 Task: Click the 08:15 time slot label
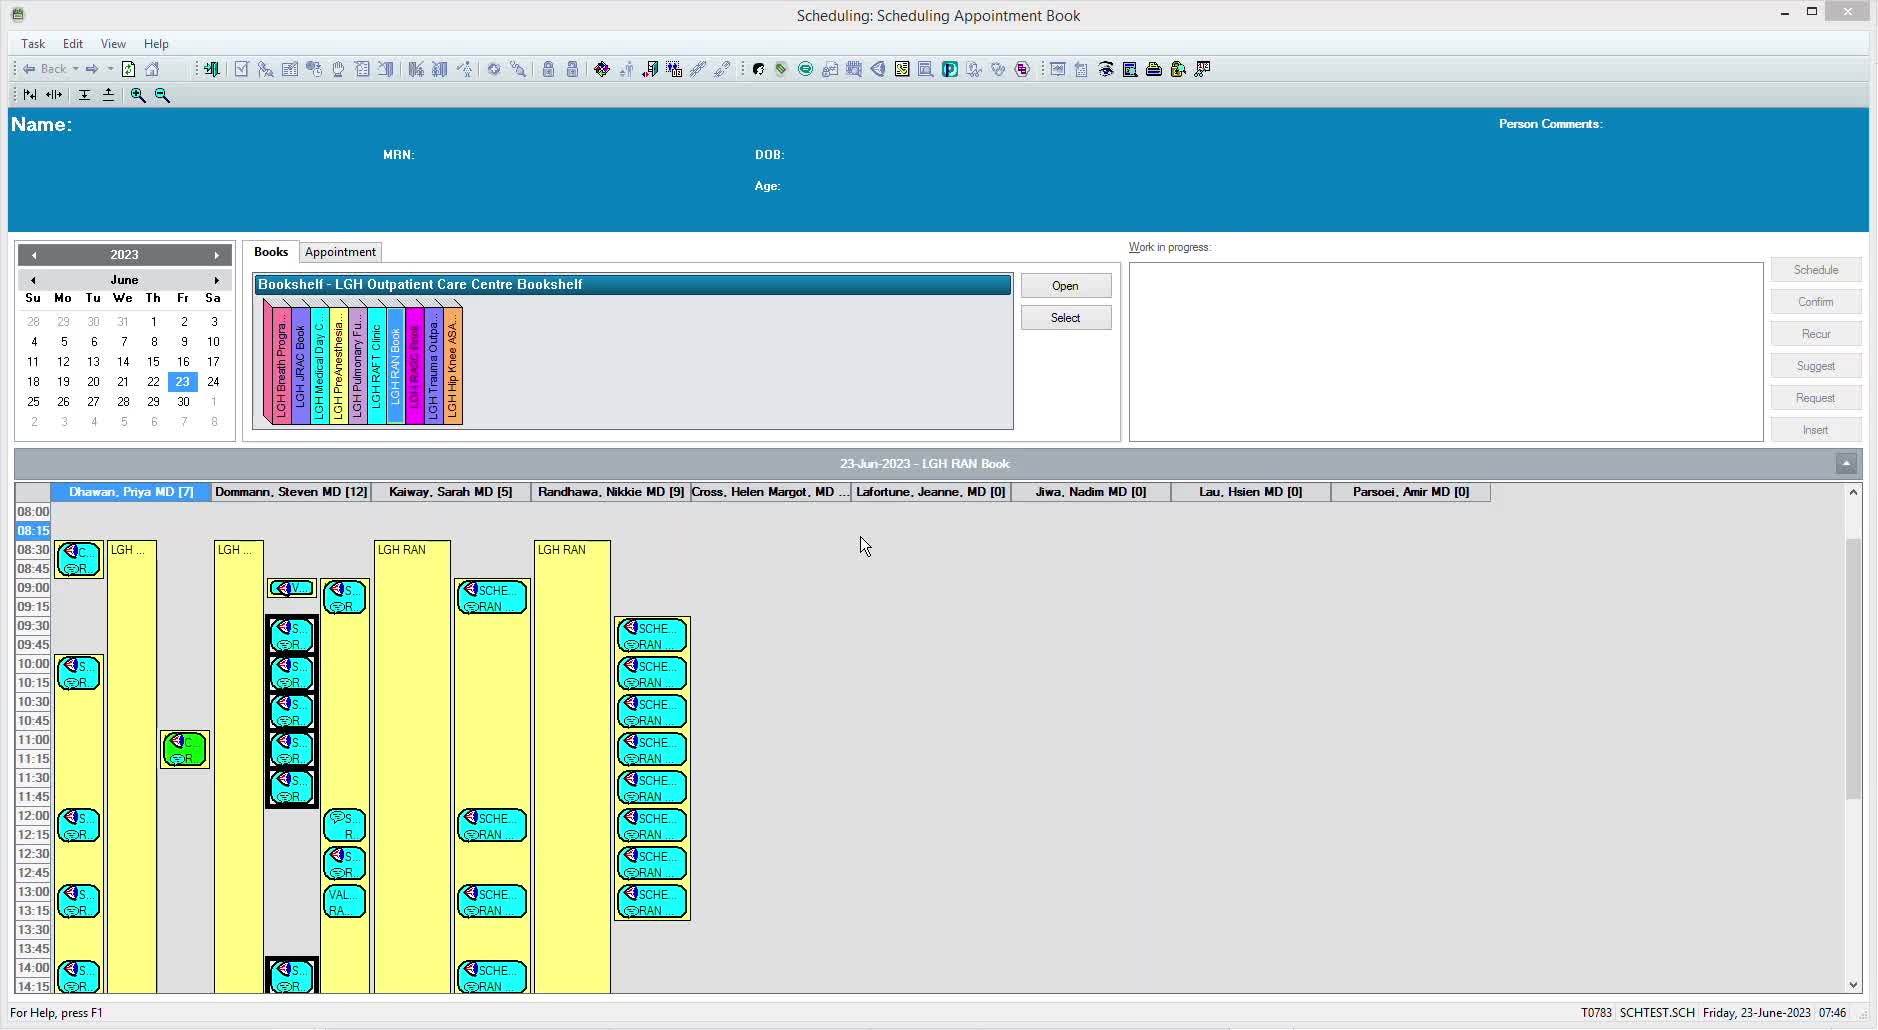(x=33, y=531)
